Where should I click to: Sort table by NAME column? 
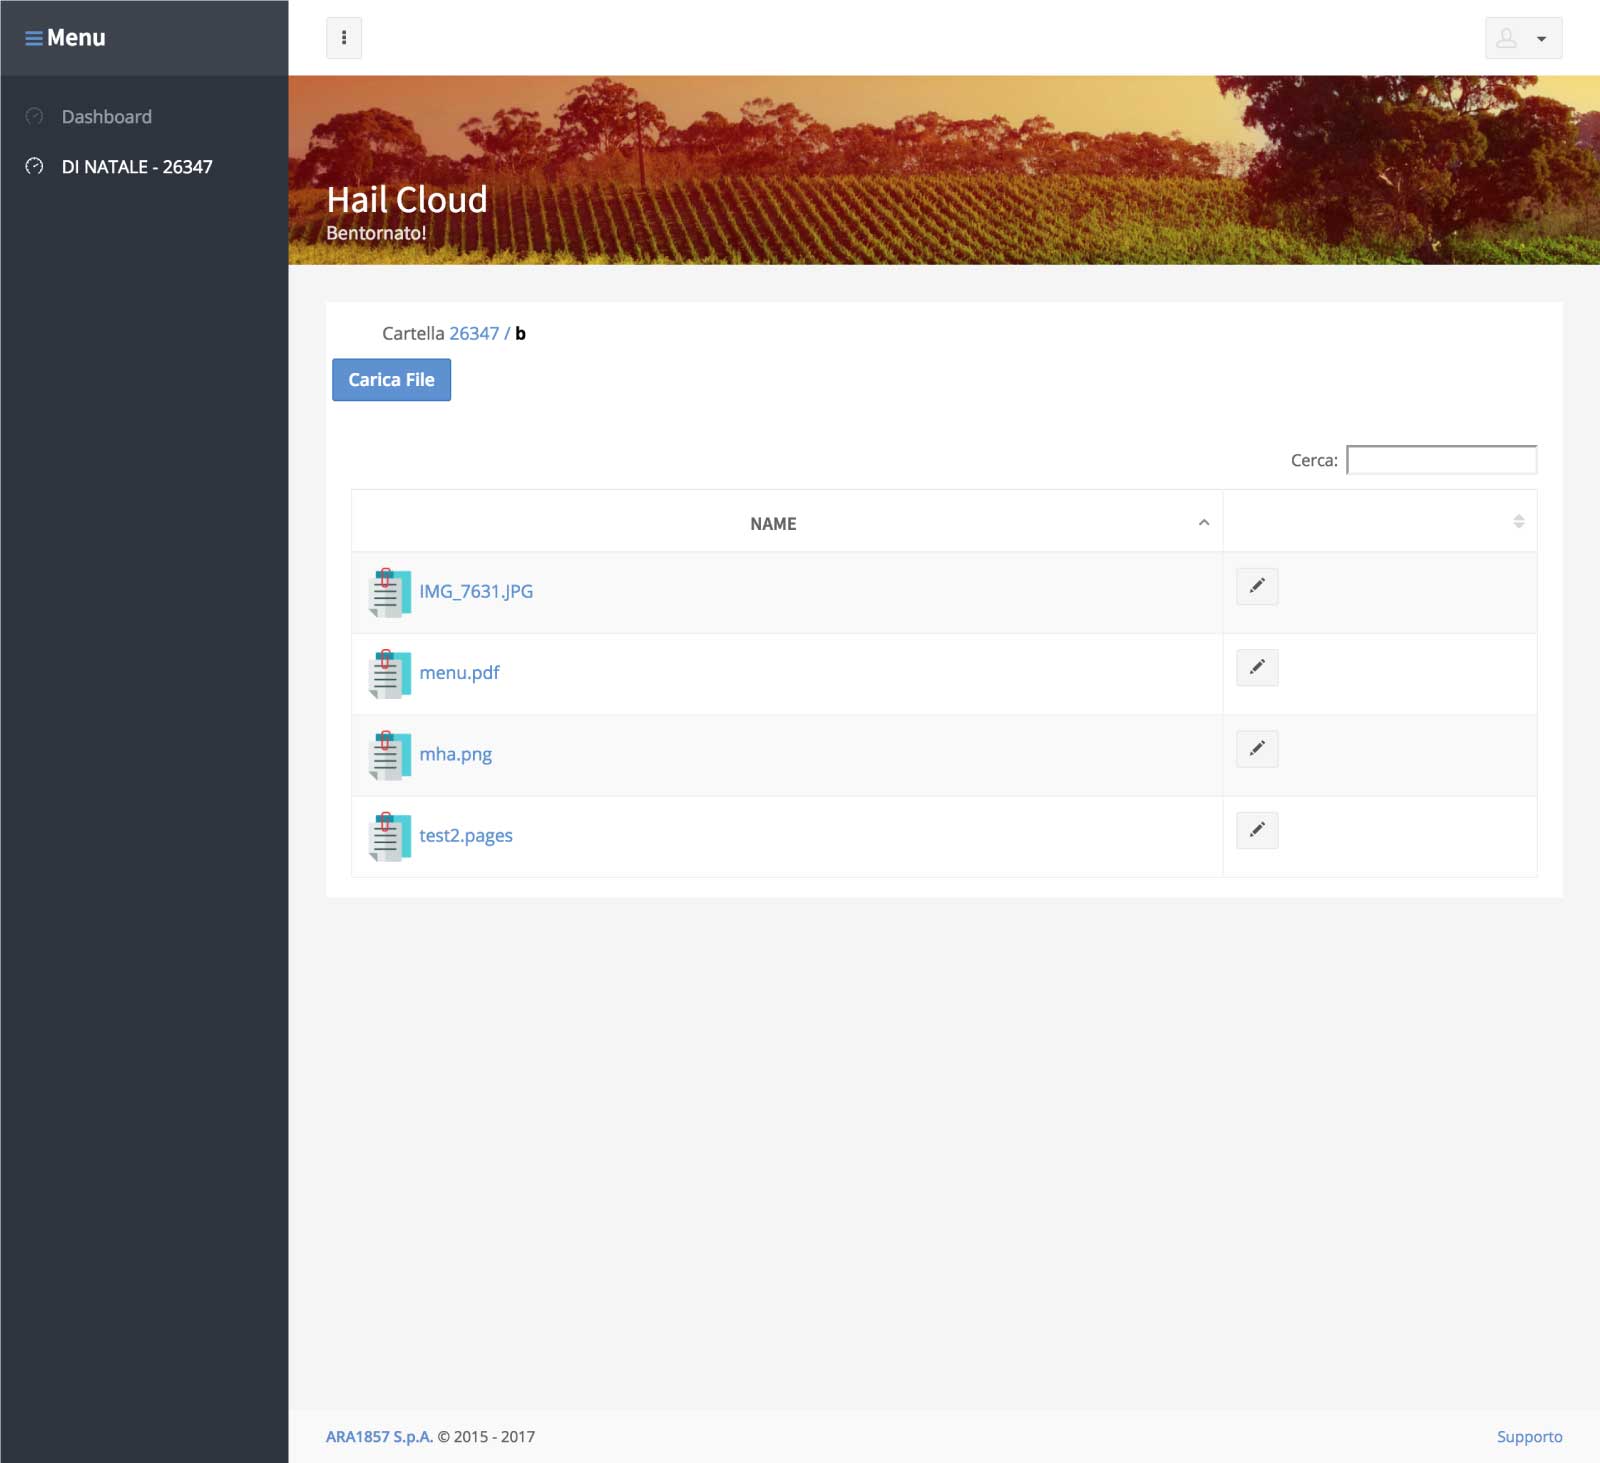pos(787,522)
